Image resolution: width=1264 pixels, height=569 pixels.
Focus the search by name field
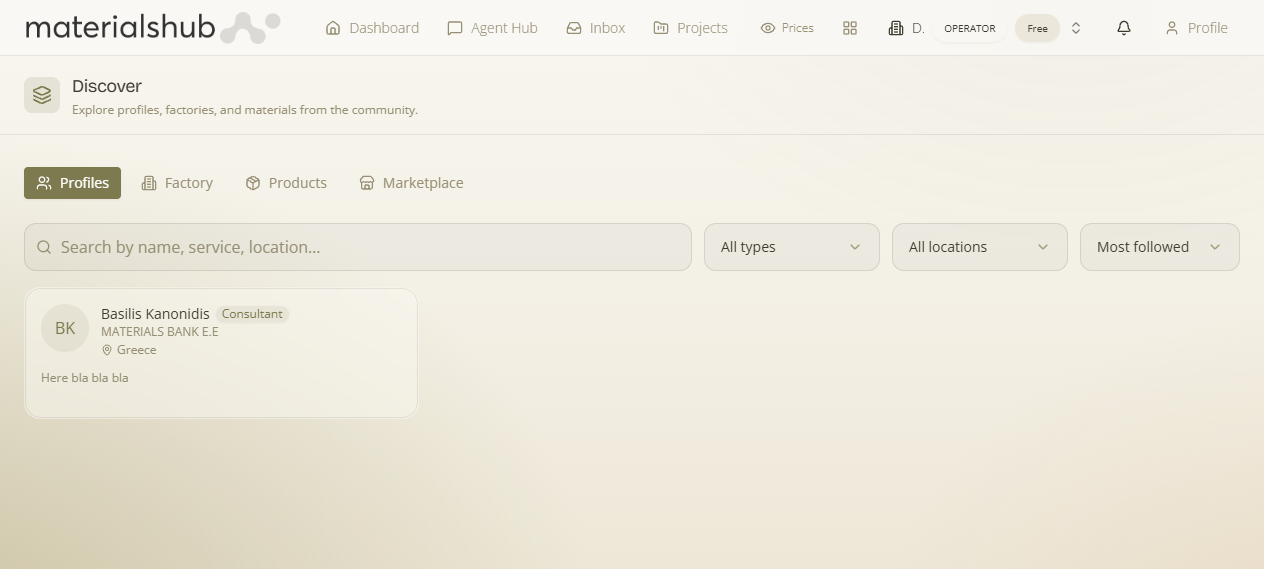(x=358, y=247)
